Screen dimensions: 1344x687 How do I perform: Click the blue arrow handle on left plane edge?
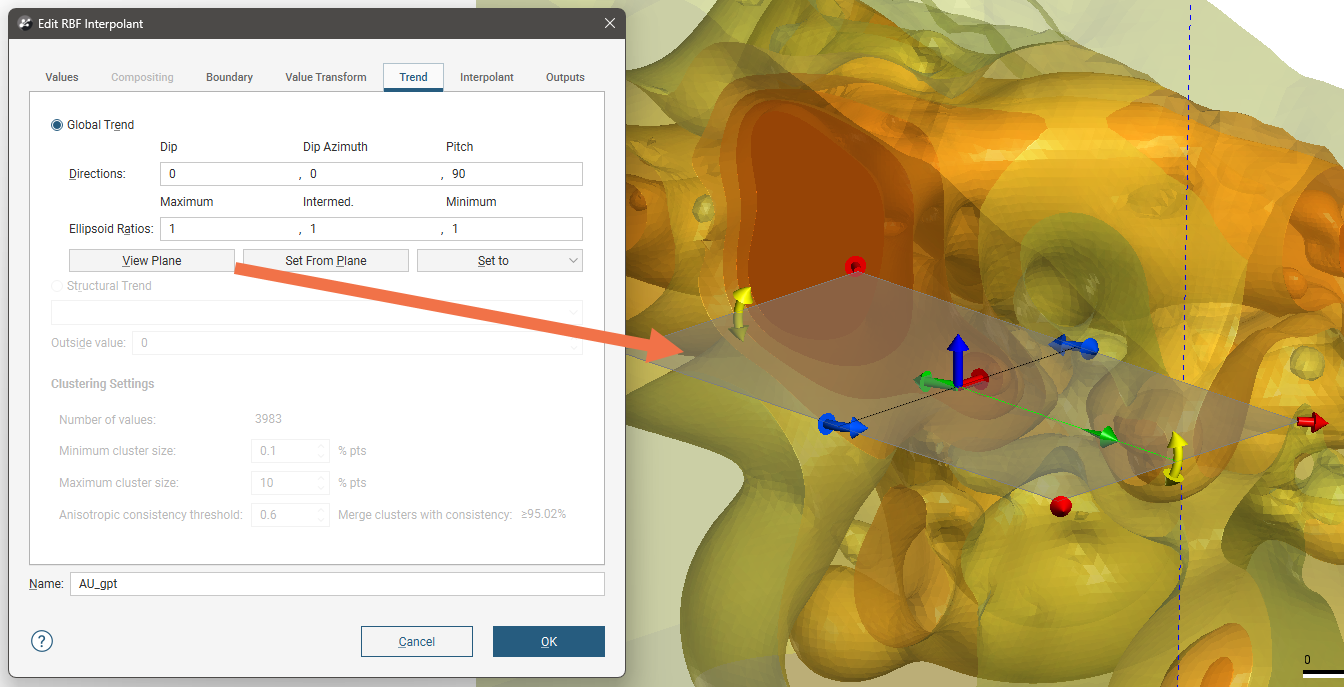point(840,426)
